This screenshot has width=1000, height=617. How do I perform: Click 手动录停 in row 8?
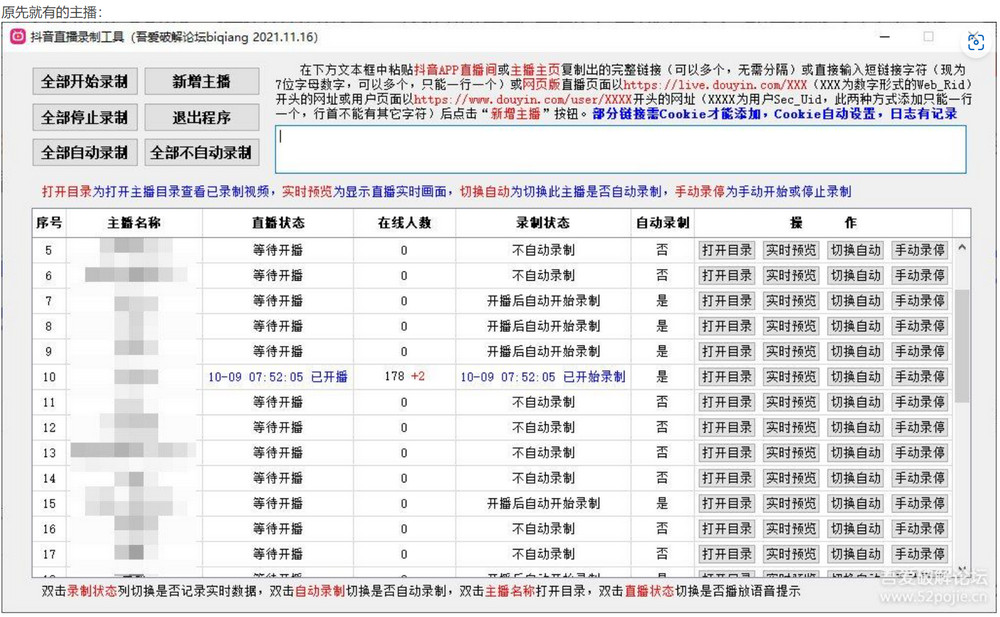[x=920, y=326]
